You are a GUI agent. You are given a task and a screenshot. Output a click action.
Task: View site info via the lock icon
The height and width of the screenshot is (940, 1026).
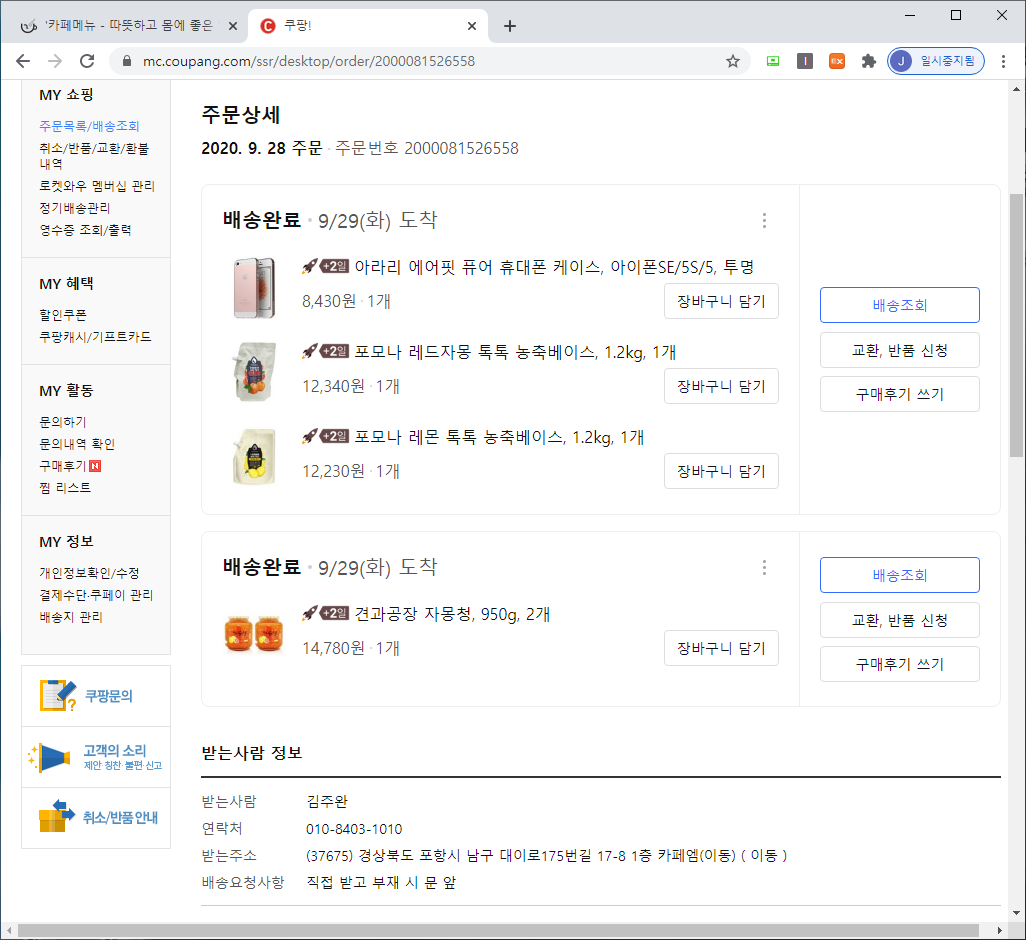tap(128, 61)
